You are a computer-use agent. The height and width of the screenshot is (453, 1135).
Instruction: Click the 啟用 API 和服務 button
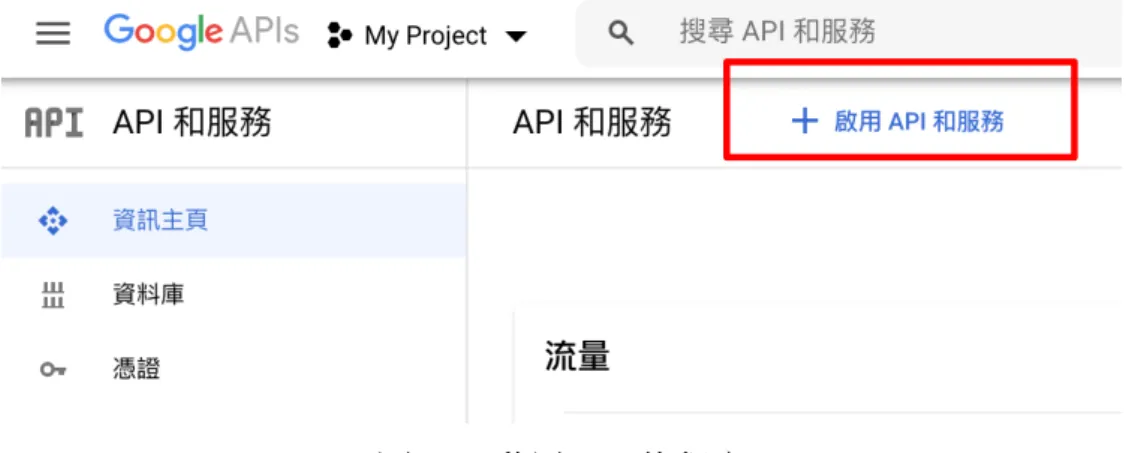click(898, 122)
